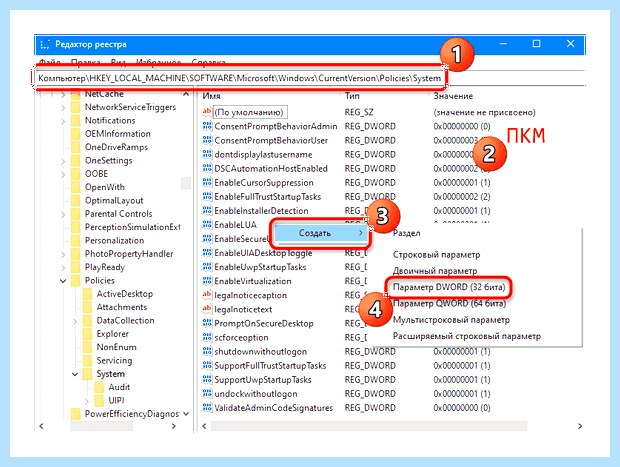Select the ActiveDesktop tree item
Image resolution: width=620 pixels, height=467 pixels.
tap(125, 294)
